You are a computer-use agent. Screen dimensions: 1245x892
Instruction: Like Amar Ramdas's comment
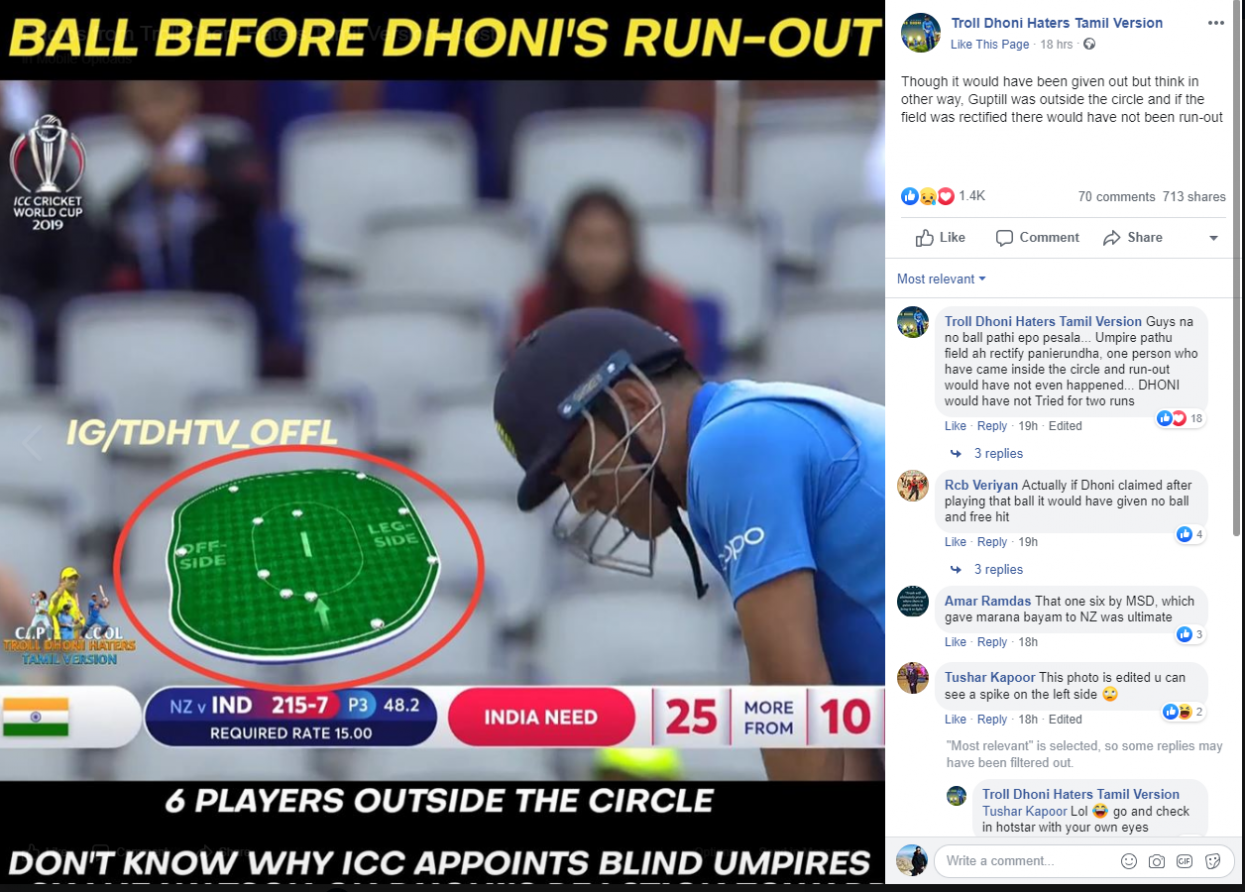tap(955, 642)
